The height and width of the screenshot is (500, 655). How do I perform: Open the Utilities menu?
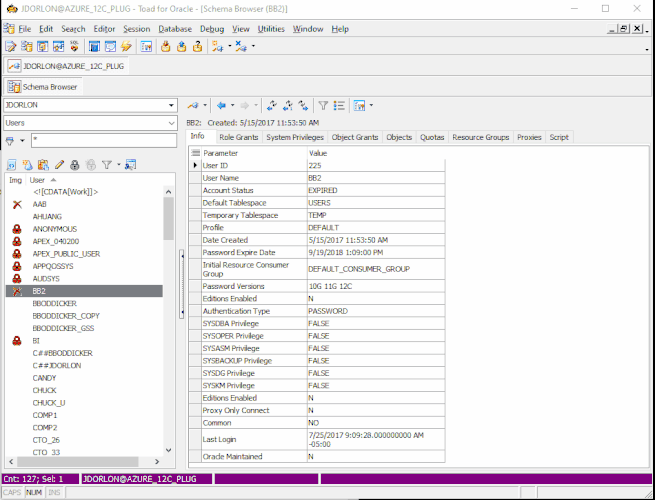[271, 29]
